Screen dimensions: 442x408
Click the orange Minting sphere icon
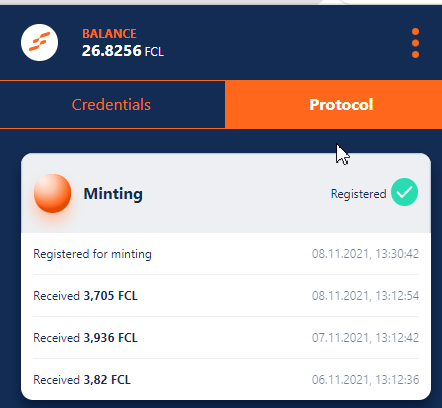53,193
